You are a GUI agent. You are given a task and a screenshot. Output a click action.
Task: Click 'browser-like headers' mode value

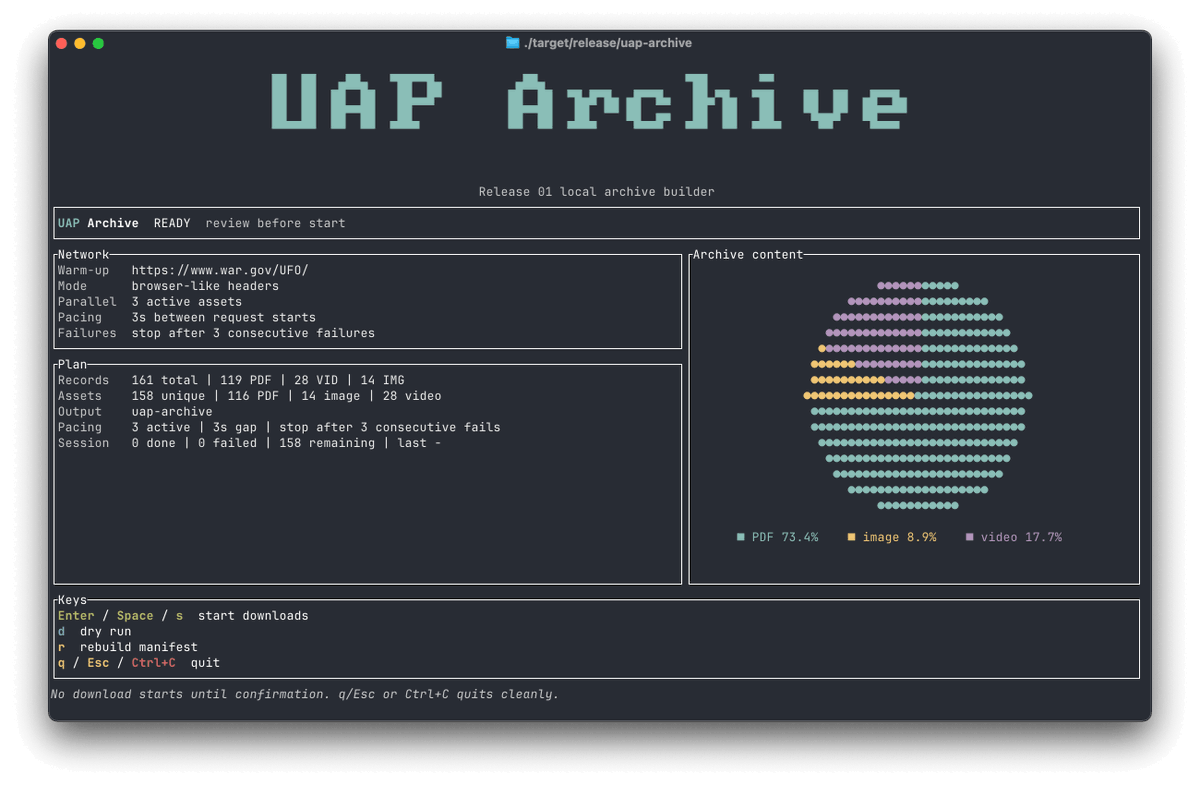205,286
